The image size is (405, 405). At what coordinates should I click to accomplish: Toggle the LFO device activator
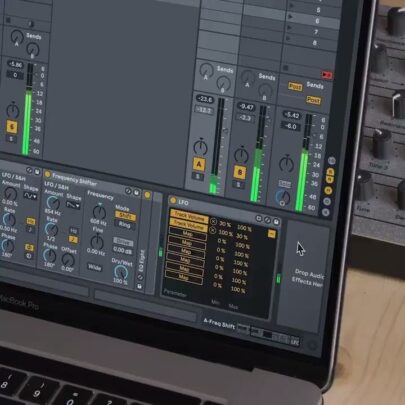pyautogui.click(x=173, y=200)
